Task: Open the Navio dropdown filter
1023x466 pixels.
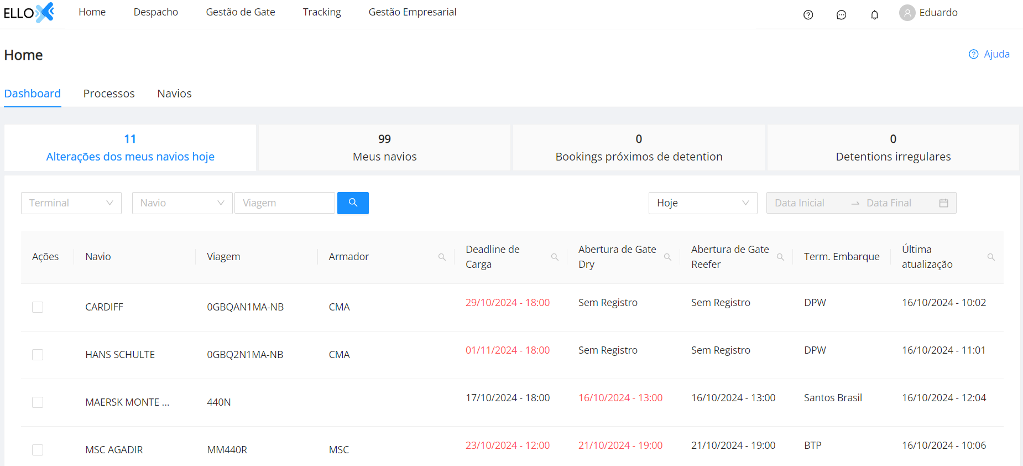Action: point(181,203)
